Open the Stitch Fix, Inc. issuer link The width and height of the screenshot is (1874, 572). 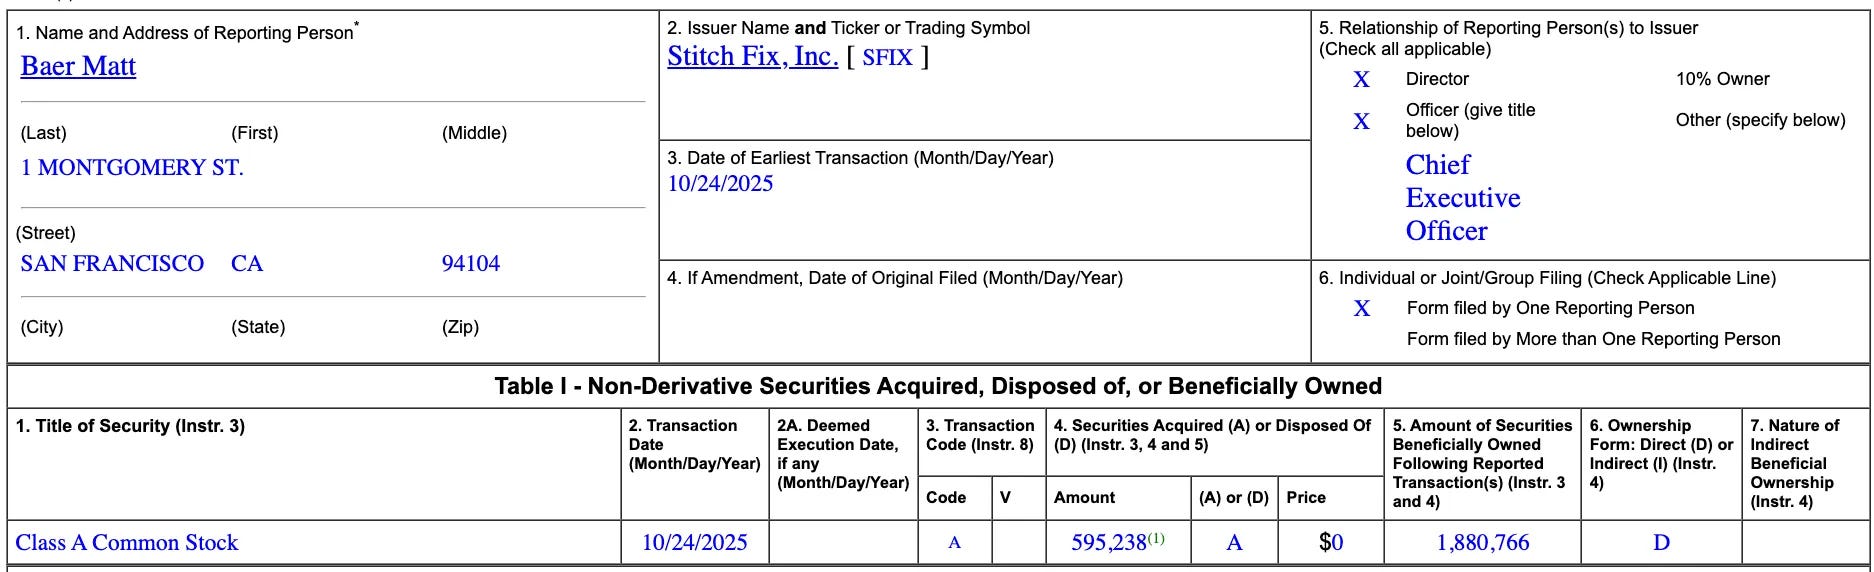[752, 56]
